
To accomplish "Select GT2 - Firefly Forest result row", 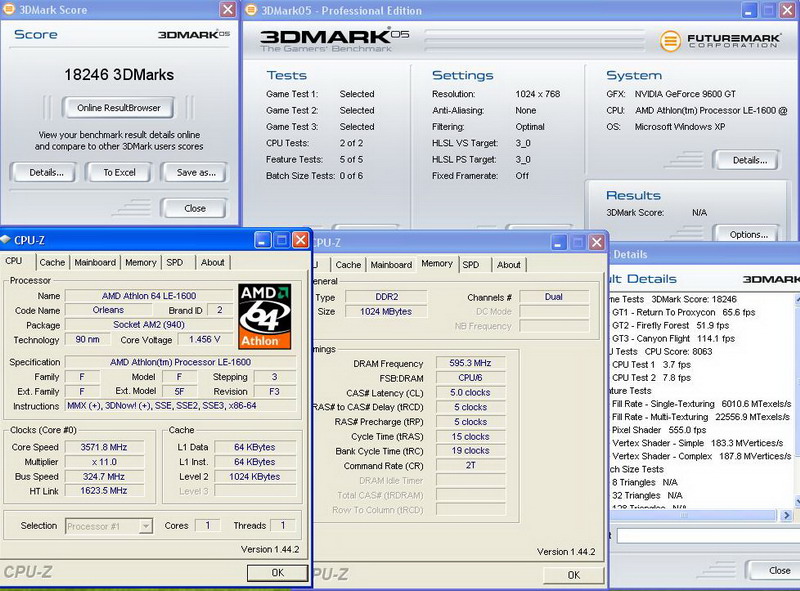I will 670,326.
